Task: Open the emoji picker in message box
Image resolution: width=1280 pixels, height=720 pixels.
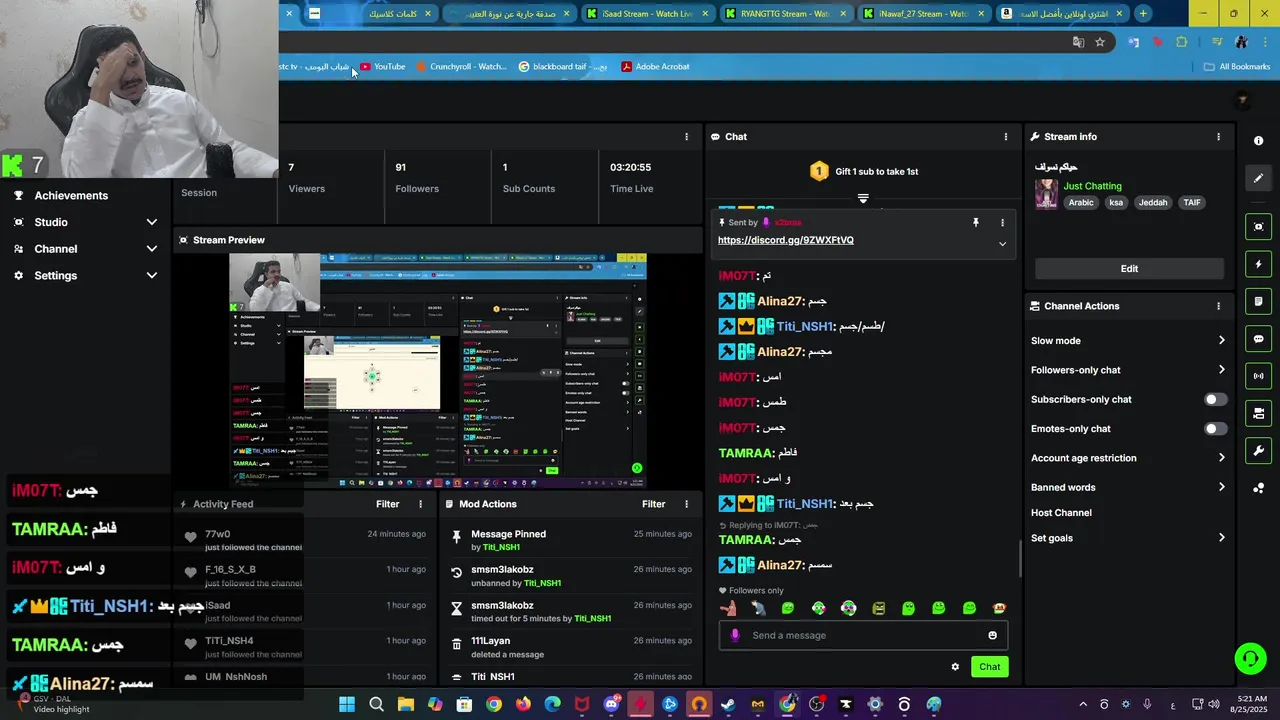Action: tap(992, 635)
